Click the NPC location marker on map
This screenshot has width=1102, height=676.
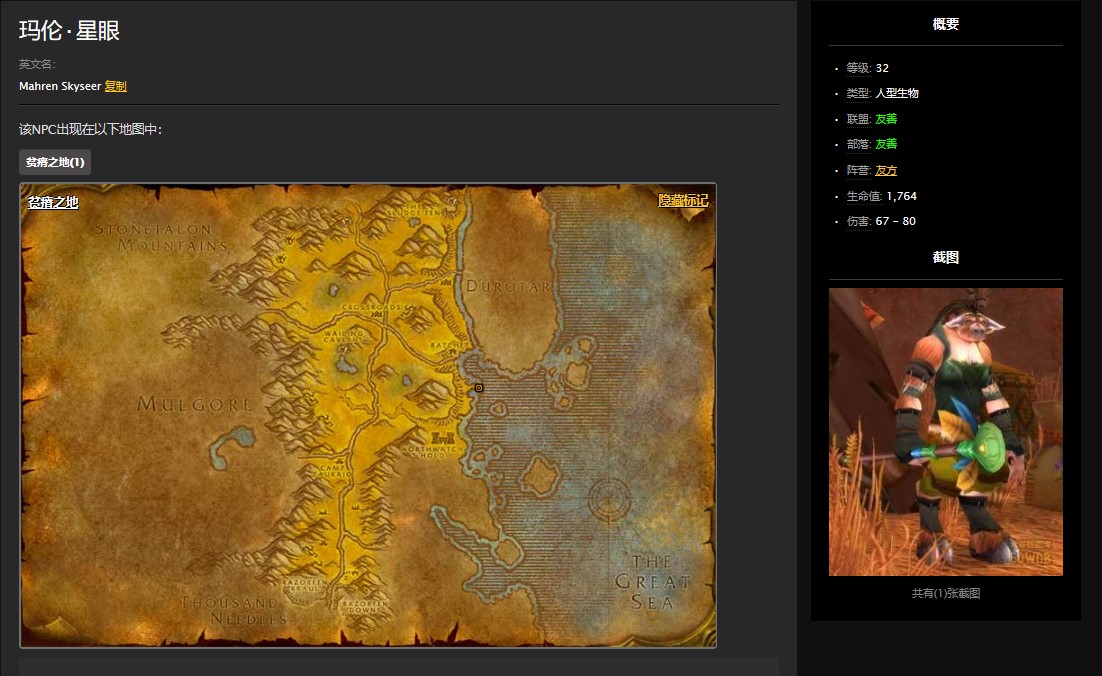pyautogui.click(x=479, y=388)
